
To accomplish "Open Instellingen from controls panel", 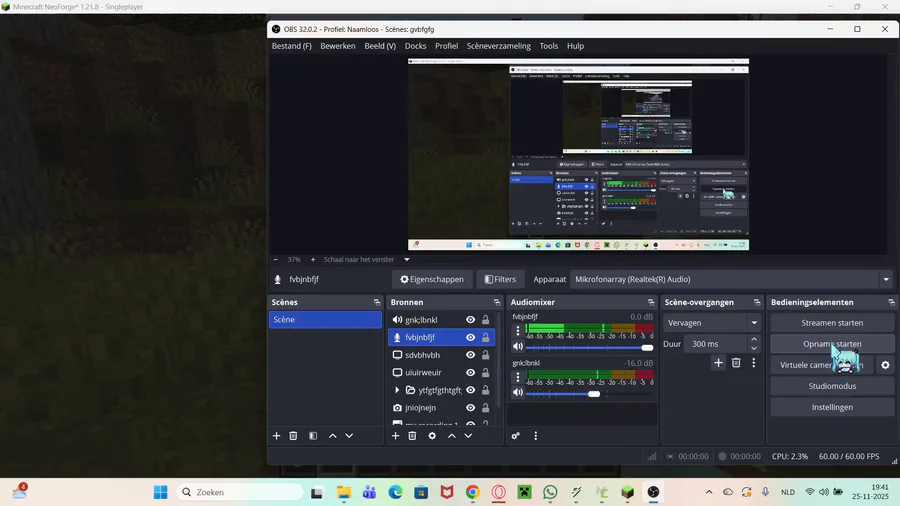I will tap(832, 407).
